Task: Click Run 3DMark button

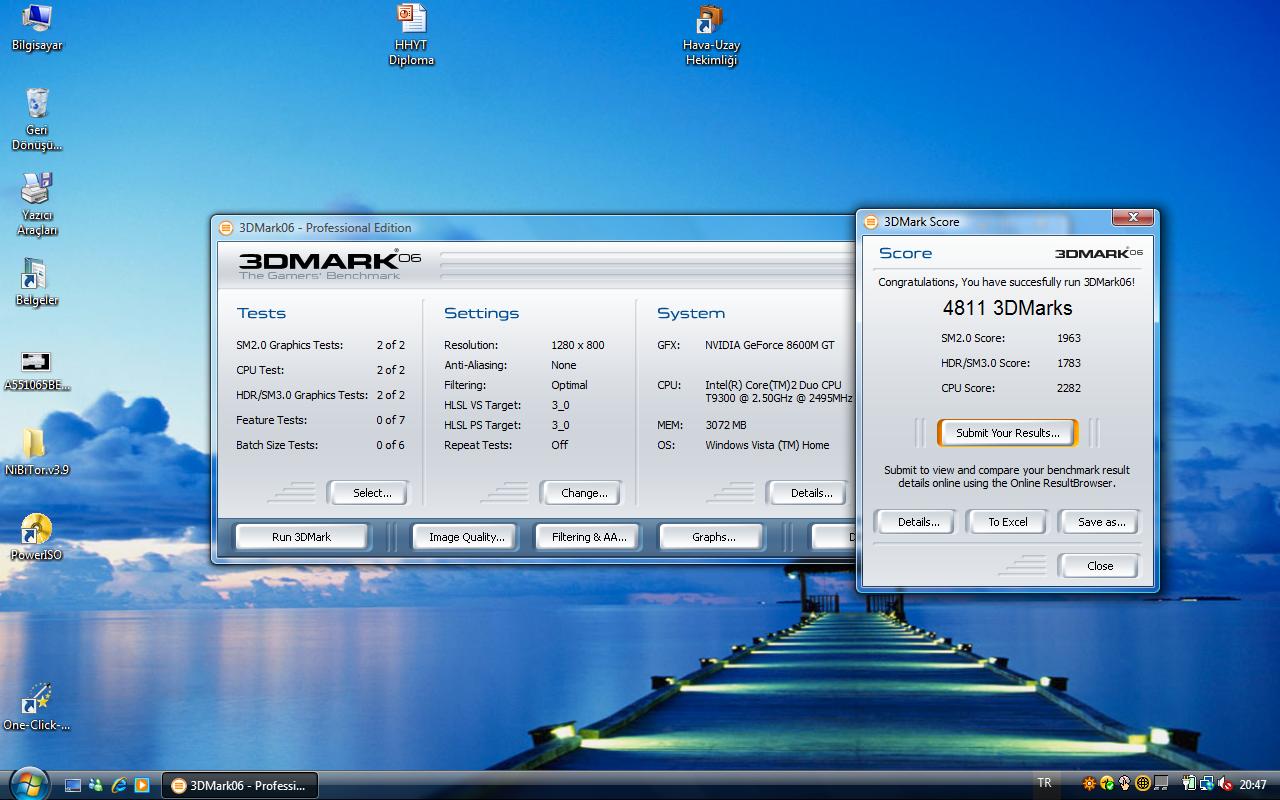Action: click(301, 537)
